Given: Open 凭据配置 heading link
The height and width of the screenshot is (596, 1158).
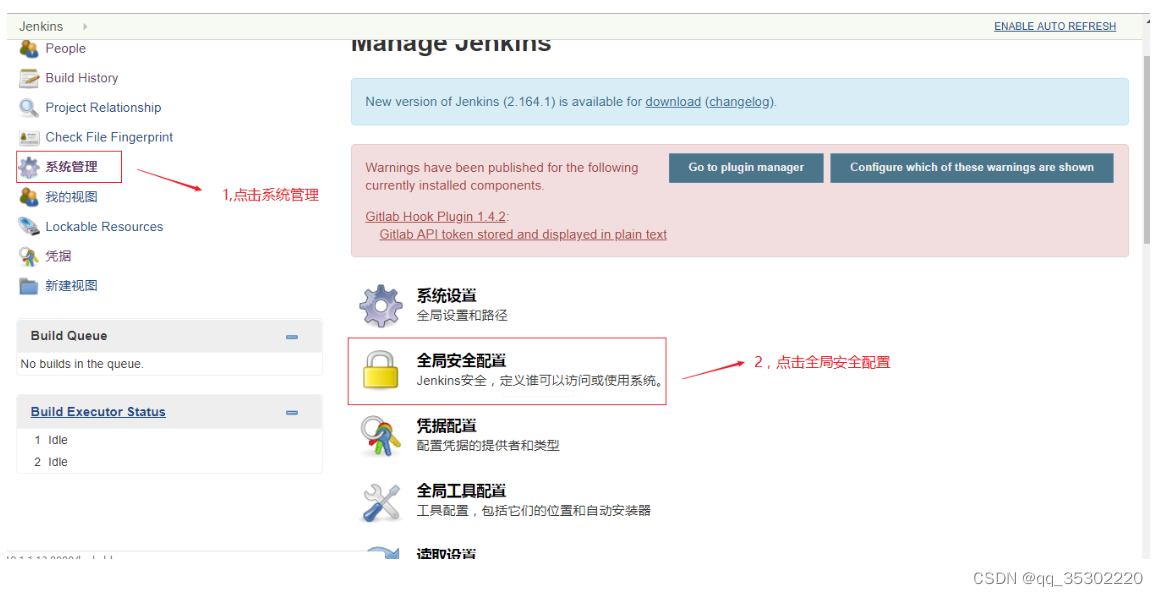Looking at the screenshot, I should click(x=447, y=425).
